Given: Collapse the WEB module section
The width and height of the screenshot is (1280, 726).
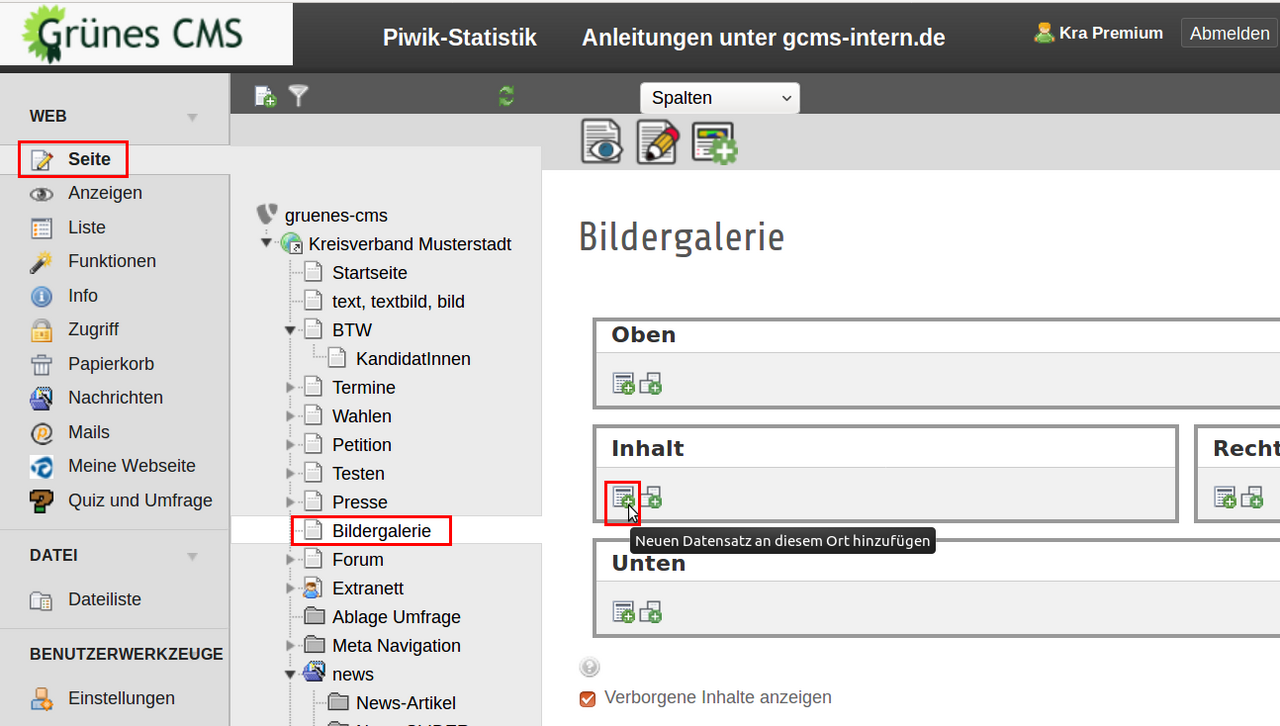Looking at the screenshot, I should click(x=192, y=117).
